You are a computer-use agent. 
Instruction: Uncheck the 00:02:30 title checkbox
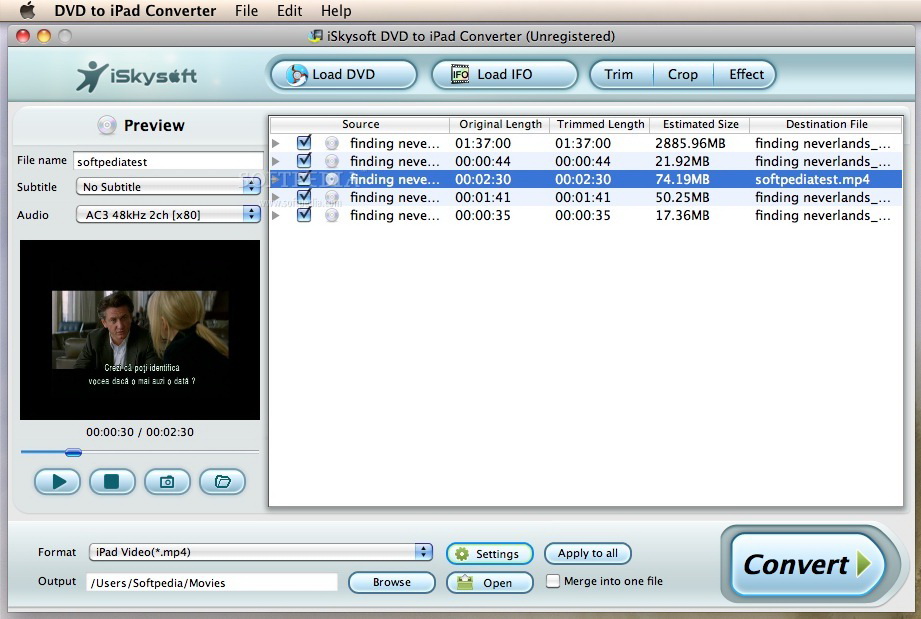pos(304,179)
